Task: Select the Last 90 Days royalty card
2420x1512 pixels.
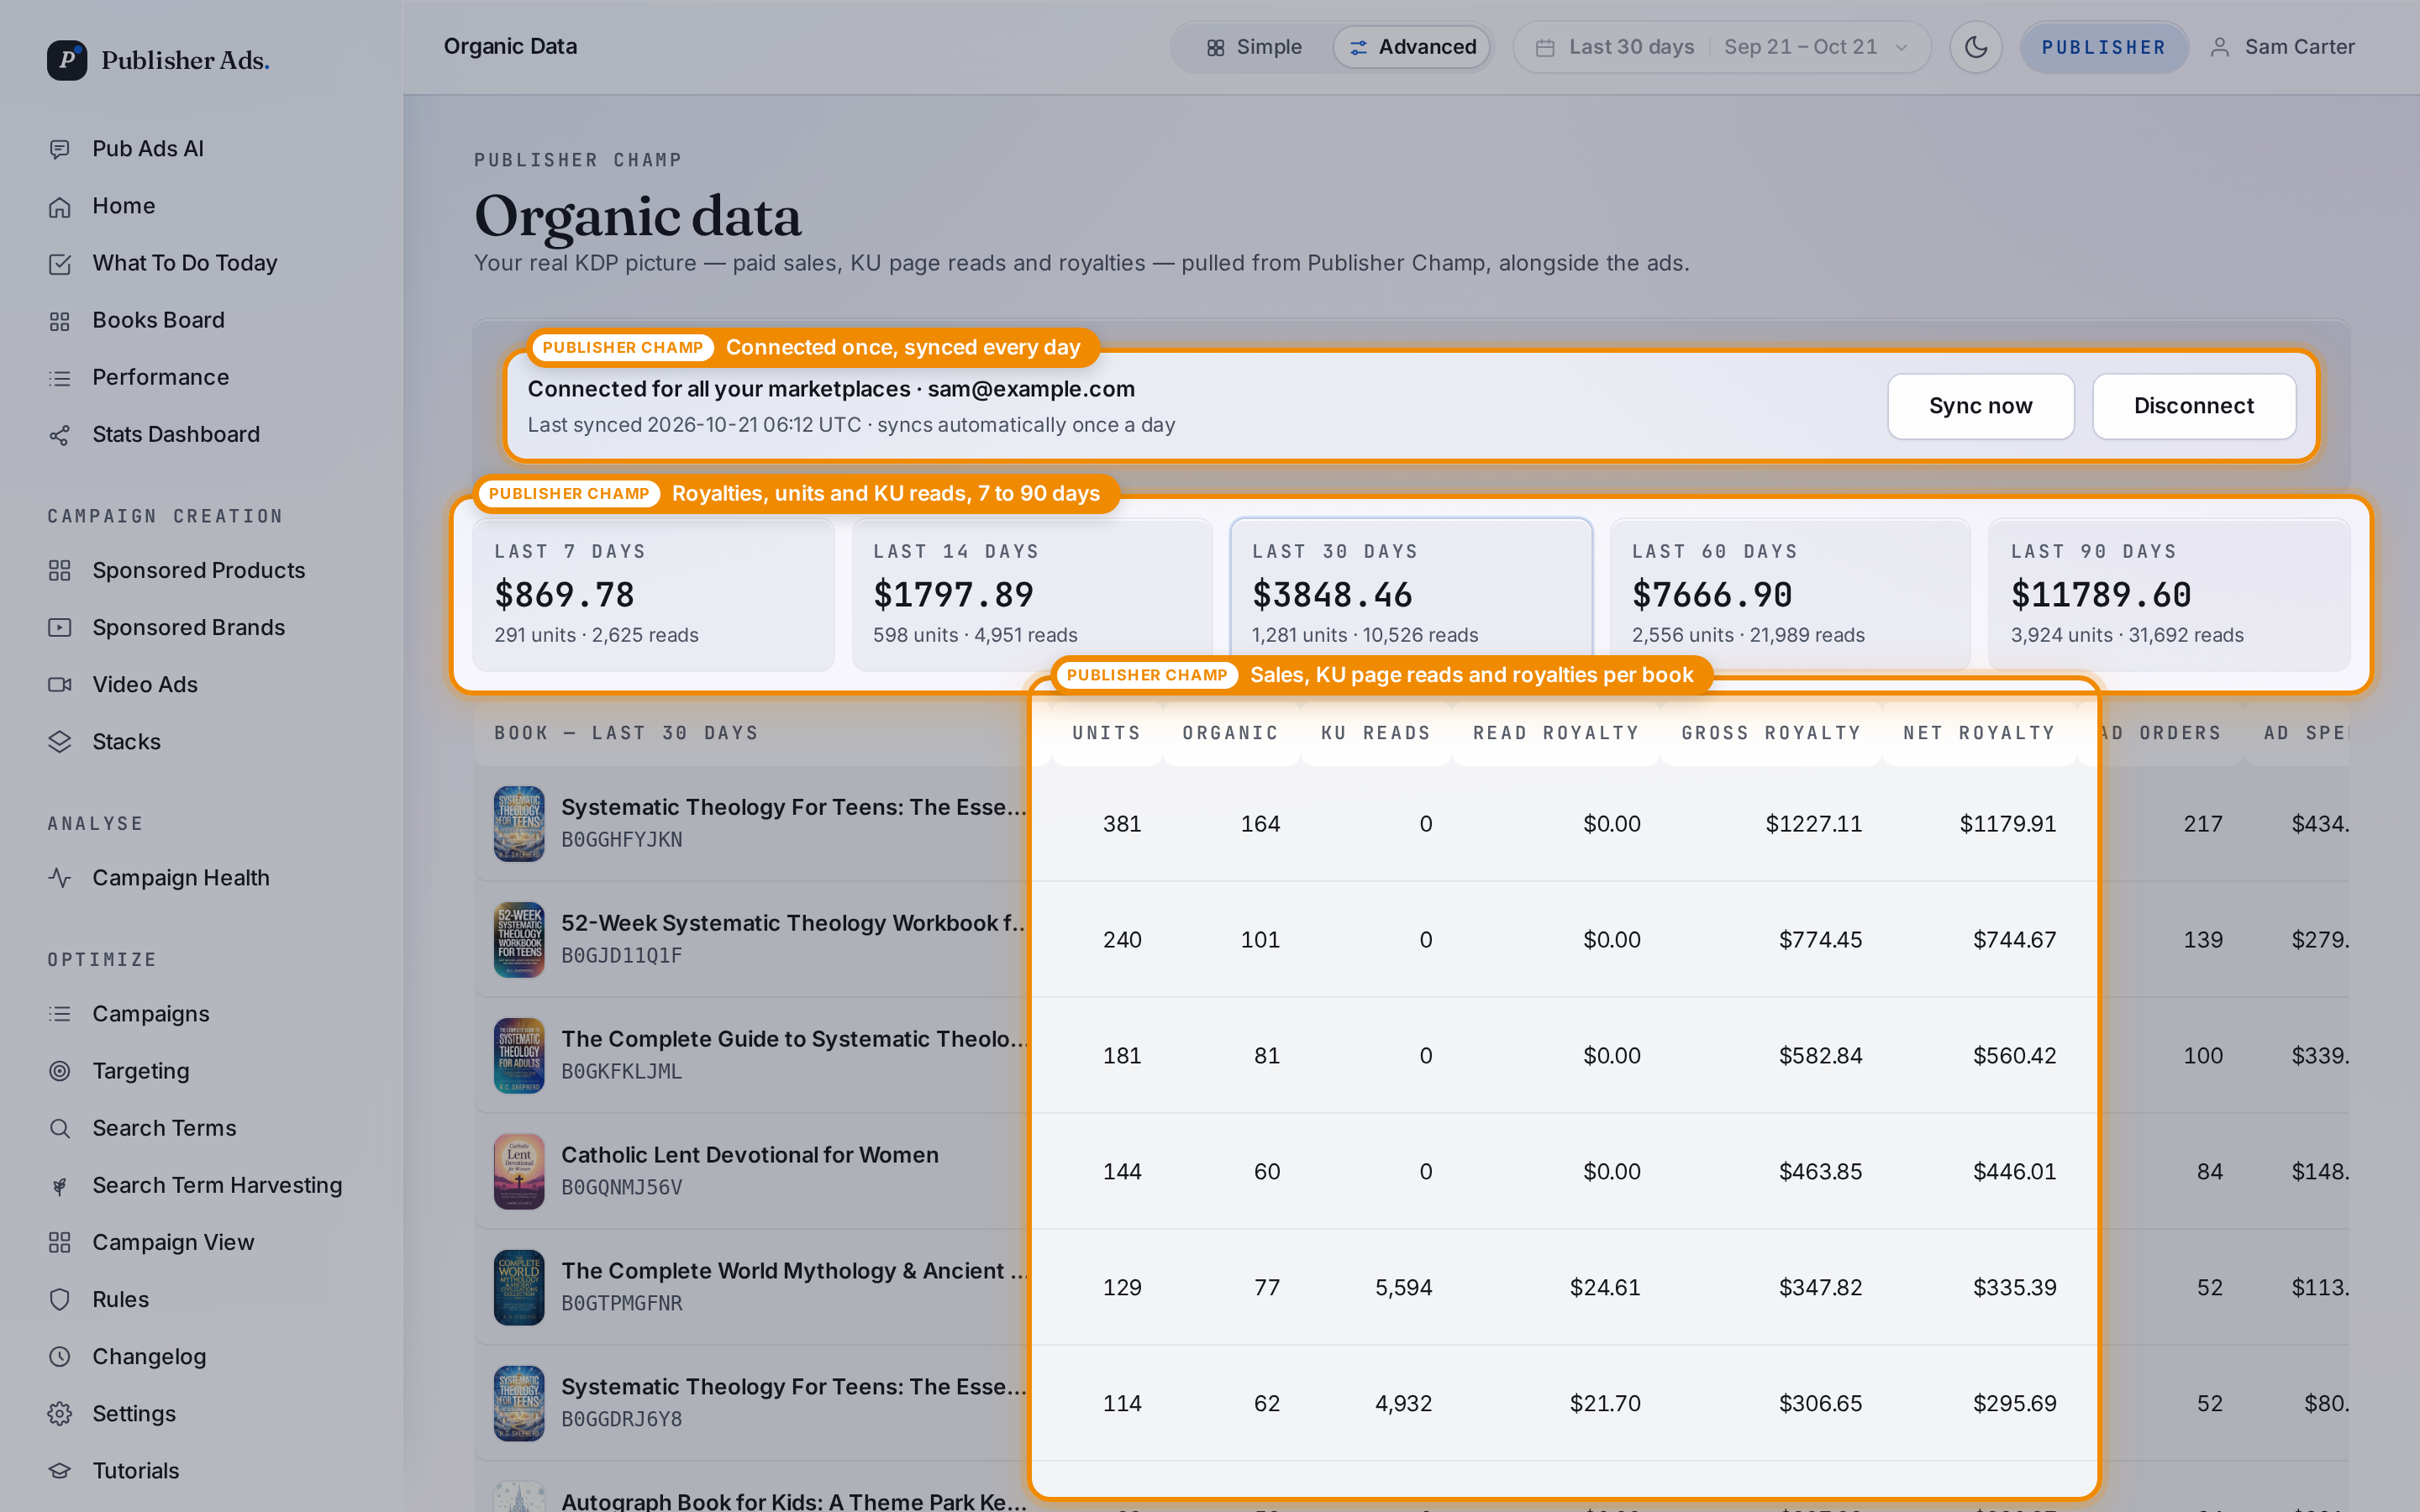Action: click(x=2169, y=595)
